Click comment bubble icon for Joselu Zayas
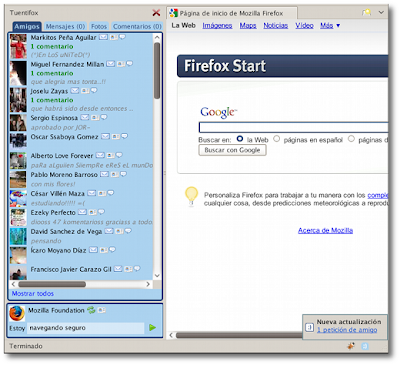Screen dimensions: 400x365 coord(94,90)
